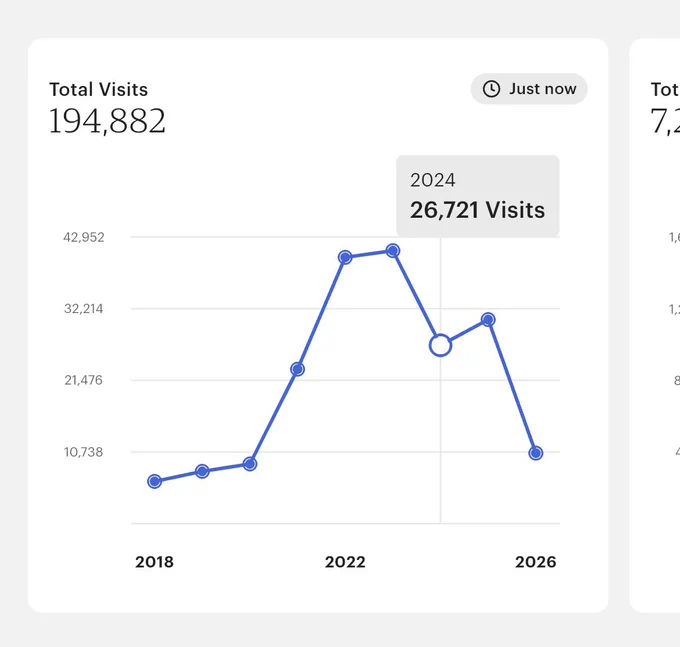The width and height of the screenshot is (680, 647).
Task: Click the 21,476 y-axis label
Action: 84,380
